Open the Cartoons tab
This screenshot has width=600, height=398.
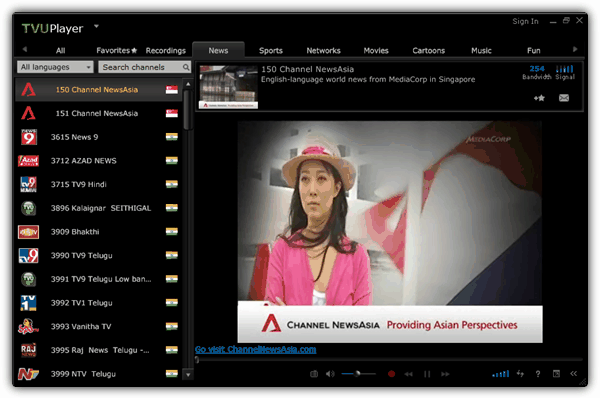tap(429, 51)
